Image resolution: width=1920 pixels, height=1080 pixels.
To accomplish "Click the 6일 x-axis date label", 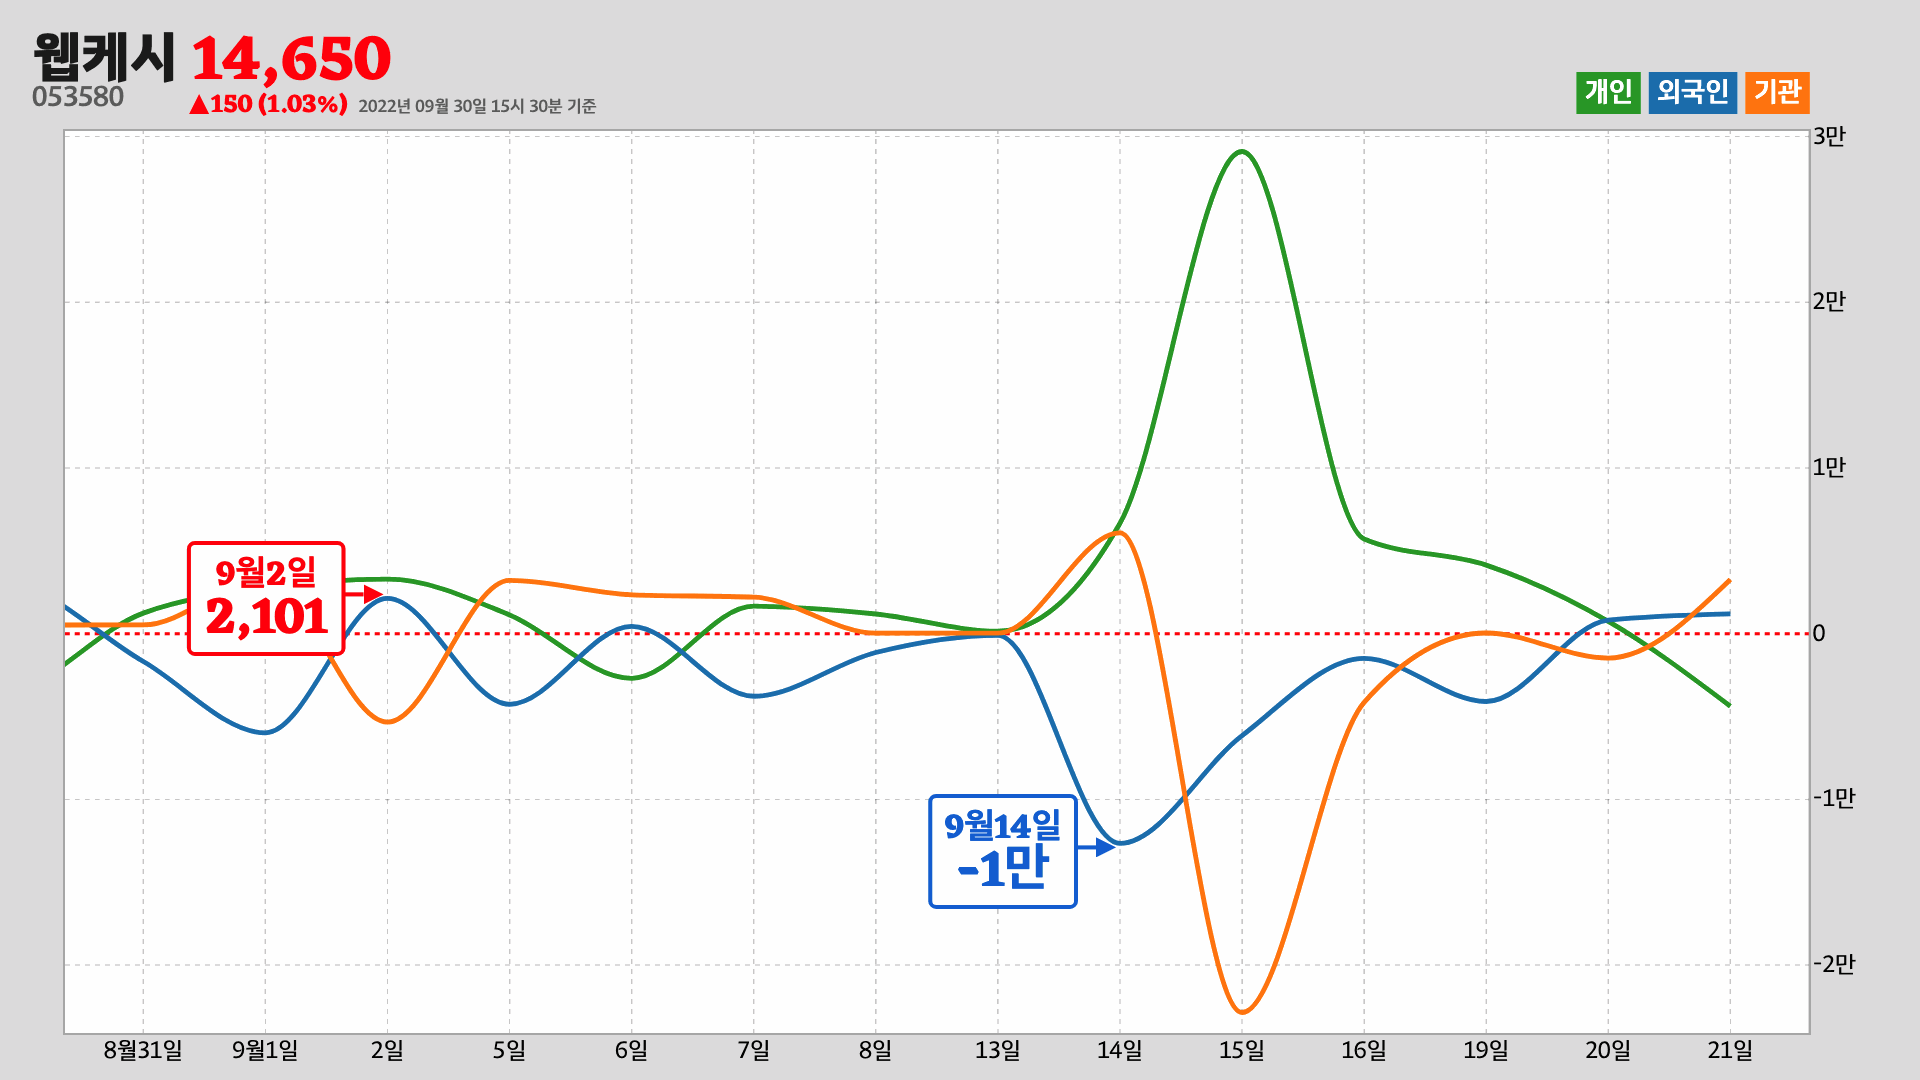I will pyautogui.click(x=631, y=1050).
